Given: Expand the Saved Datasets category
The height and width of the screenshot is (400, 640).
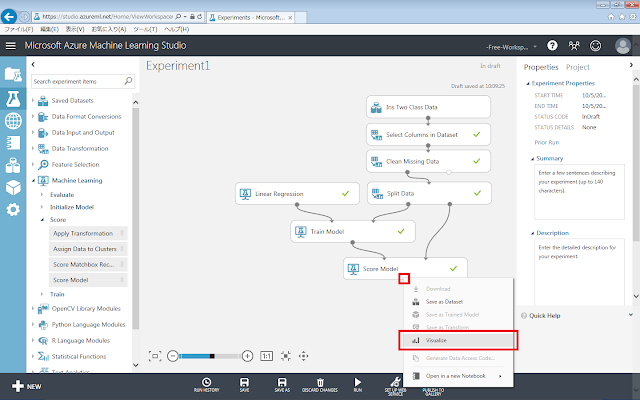Looking at the screenshot, I should coord(33,101).
